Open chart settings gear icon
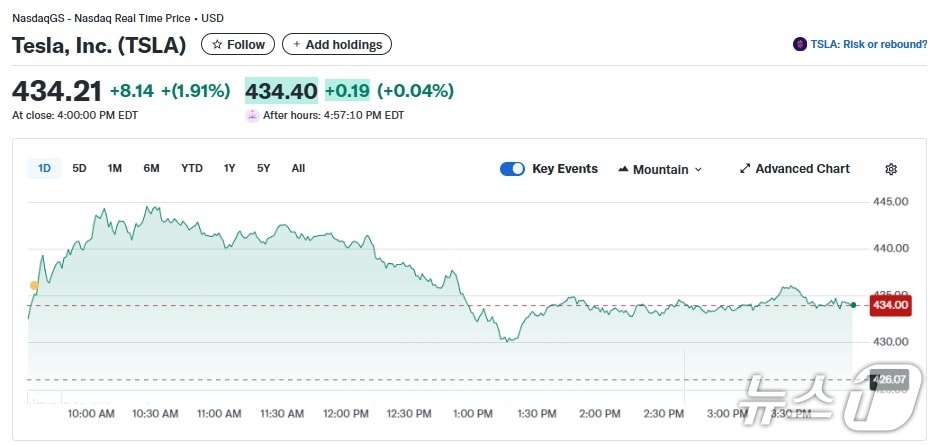The height and width of the screenshot is (445, 936). click(891, 169)
